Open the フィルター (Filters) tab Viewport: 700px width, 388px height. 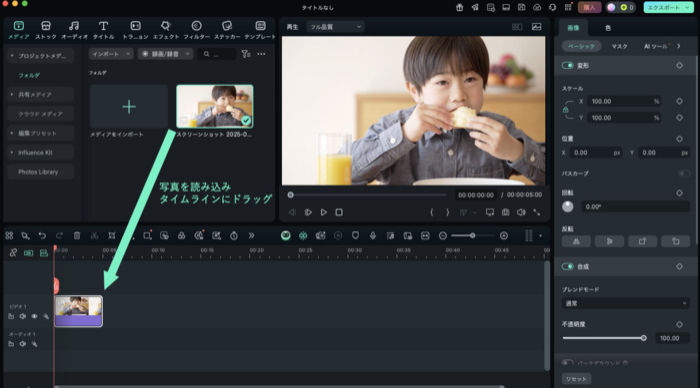pyautogui.click(x=196, y=30)
